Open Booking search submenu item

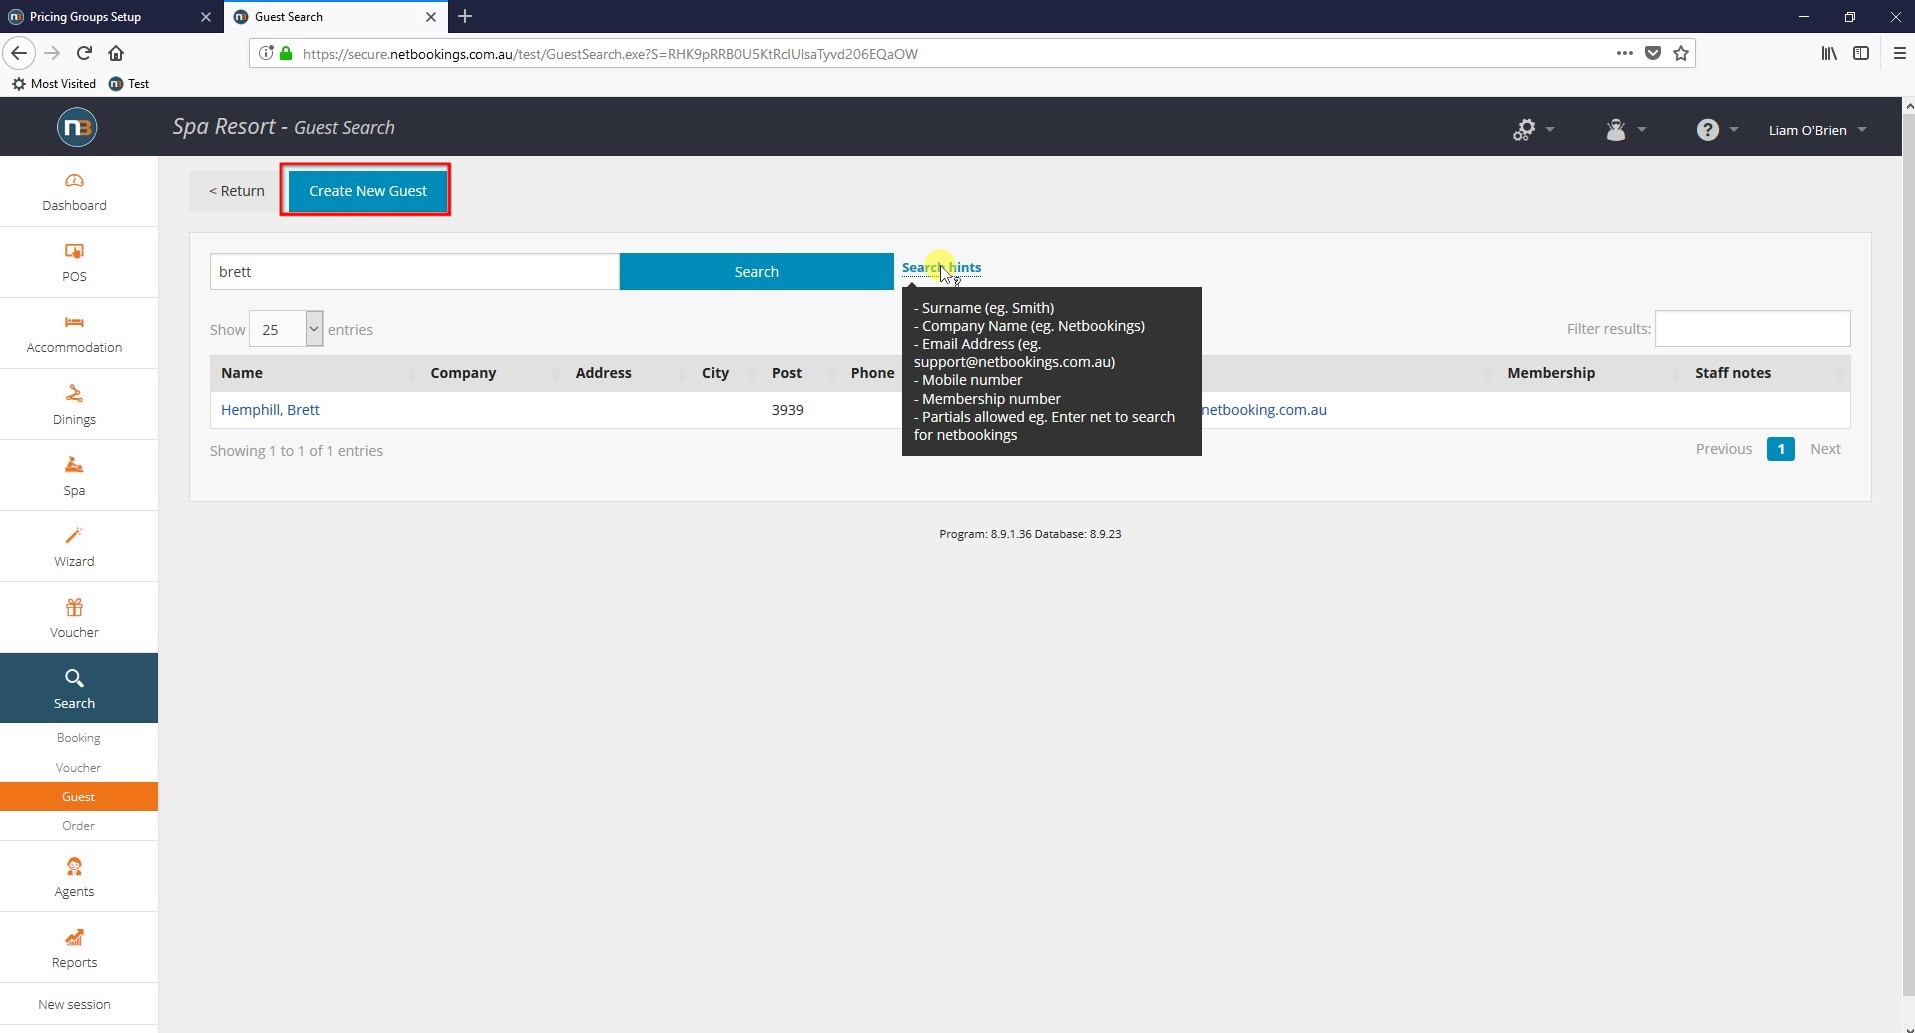pyautogui.click(x=79, y=738)
